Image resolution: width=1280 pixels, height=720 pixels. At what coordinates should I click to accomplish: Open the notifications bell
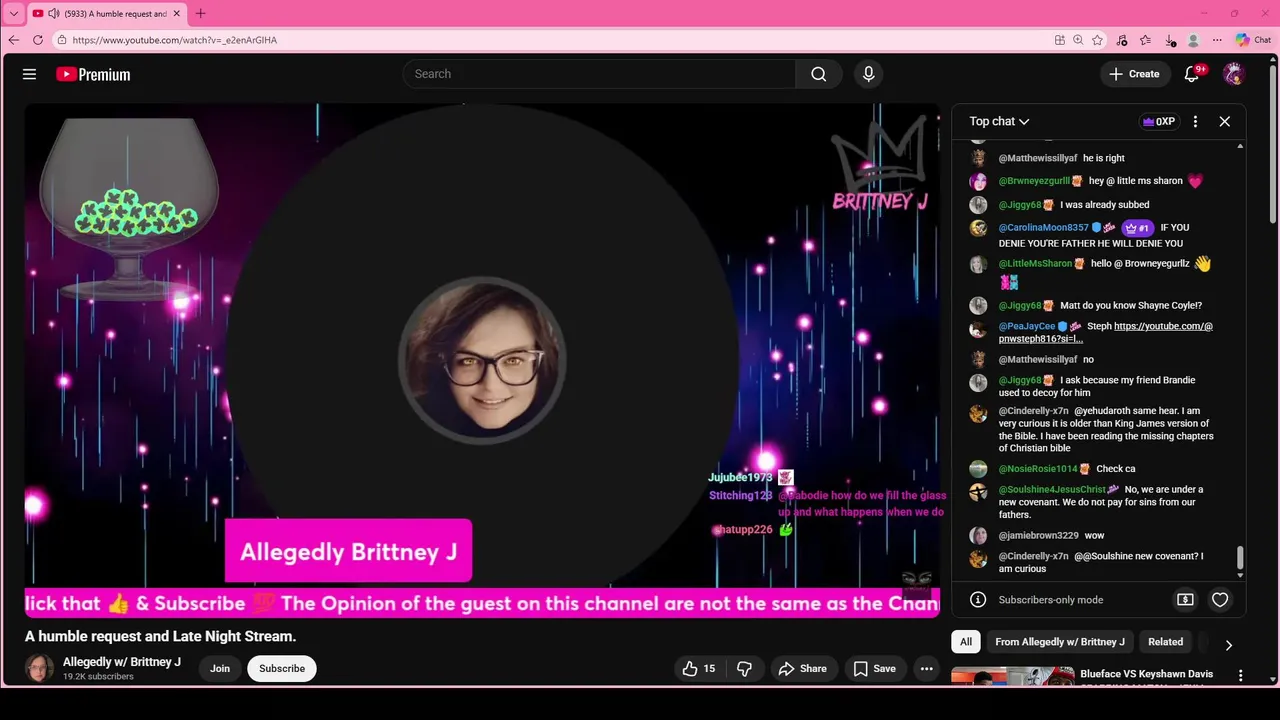pos(1192,74)
